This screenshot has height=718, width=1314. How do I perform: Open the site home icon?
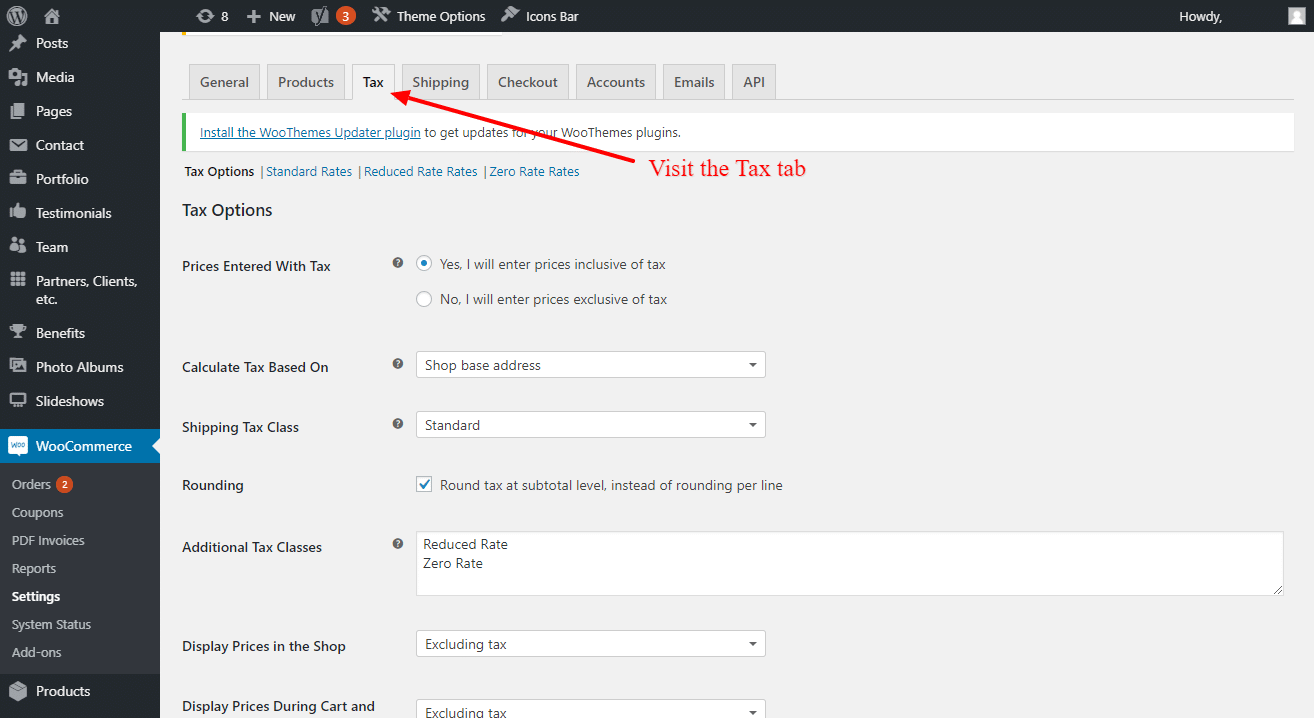[52, 16]
